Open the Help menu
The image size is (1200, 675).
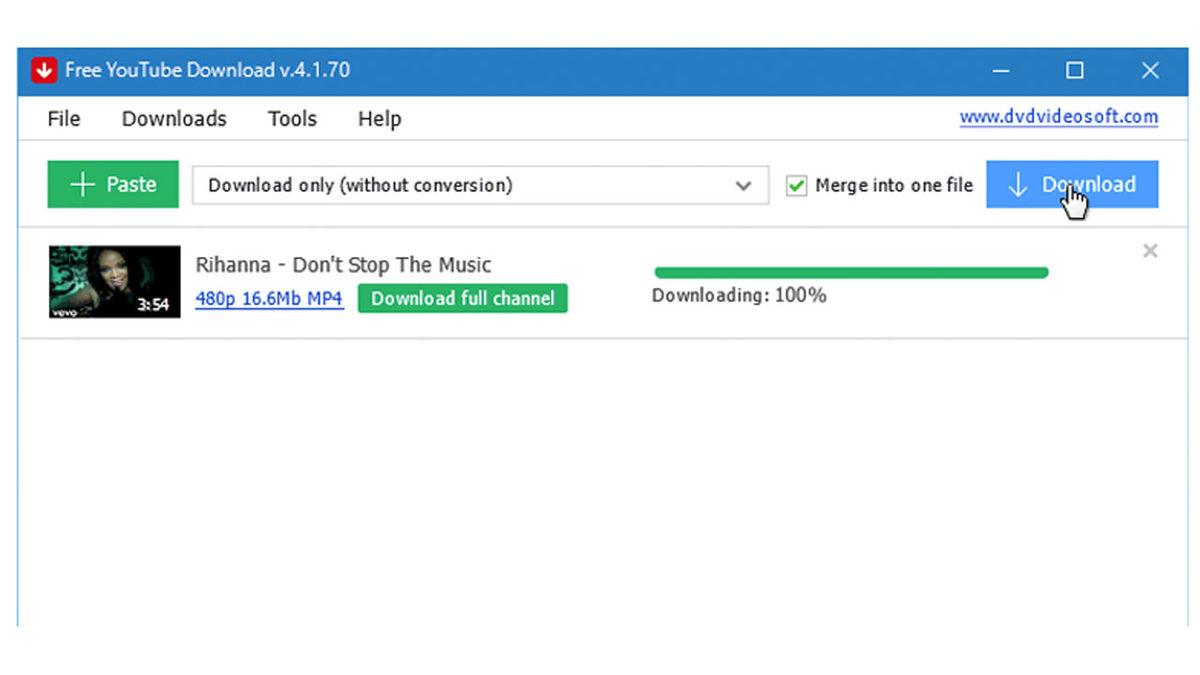(379, 119)
